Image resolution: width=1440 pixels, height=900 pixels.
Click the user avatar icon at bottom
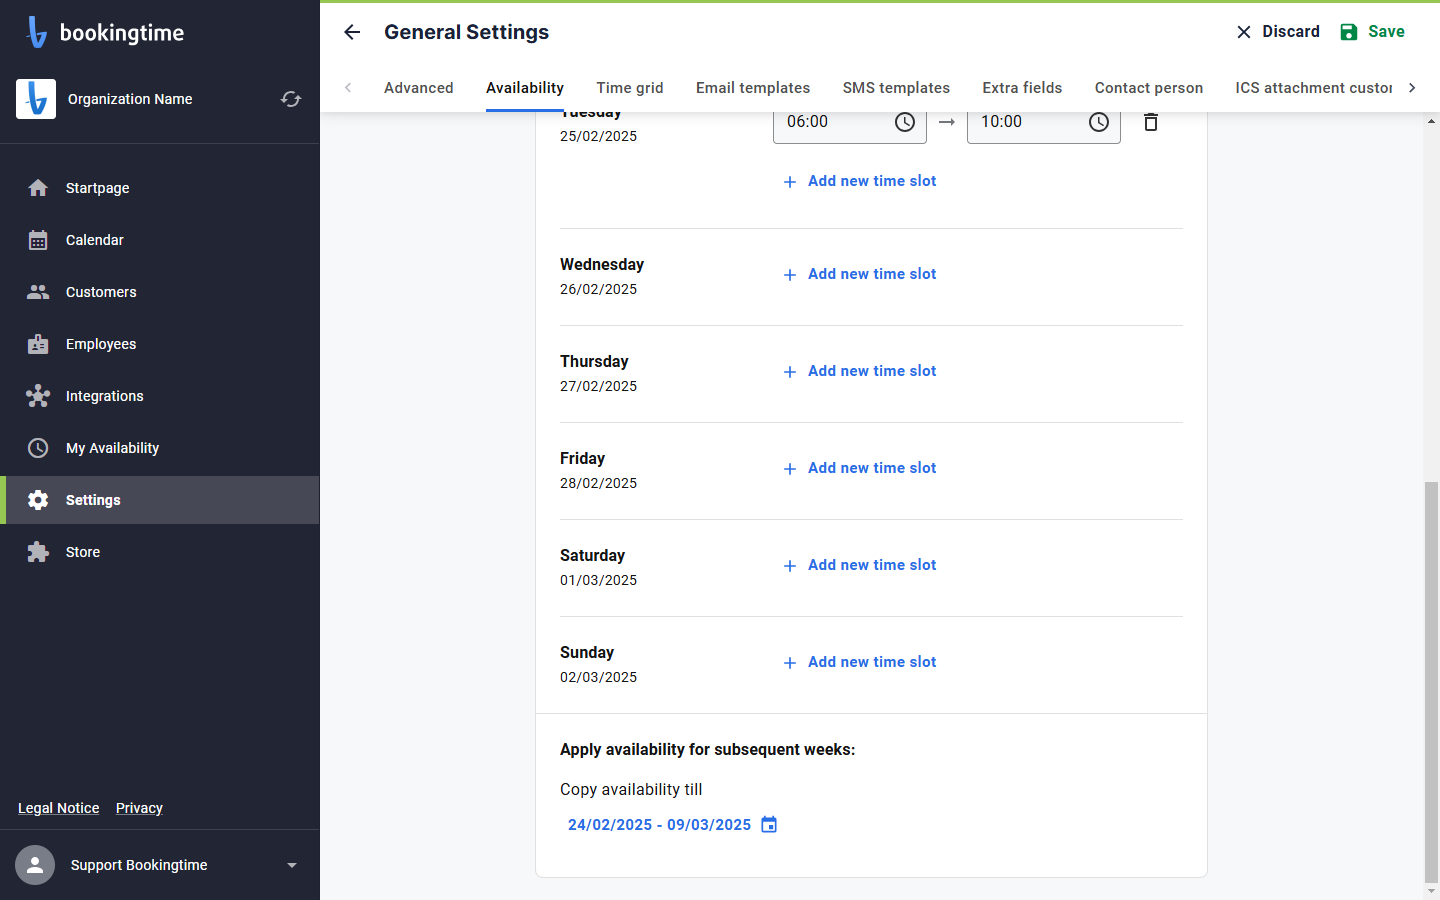[35, 865]
